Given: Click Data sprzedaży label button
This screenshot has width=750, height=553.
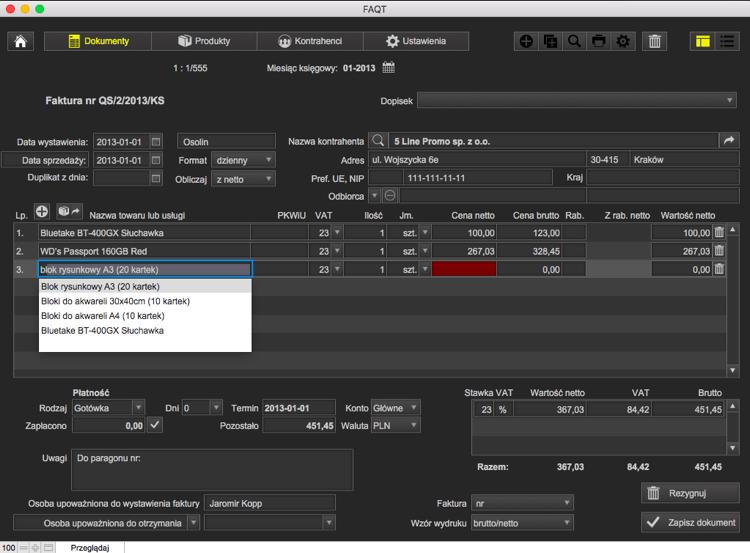Looking at the screenshot, I should [45, 160].
